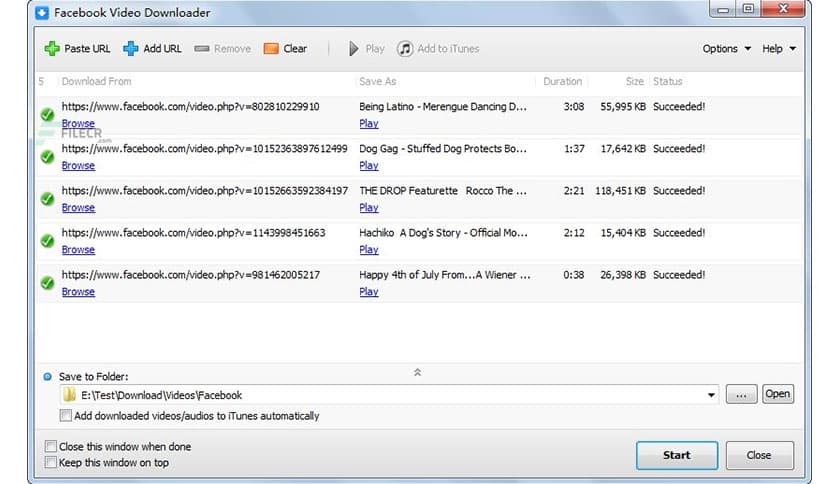The image size is (836, 484).
Task: Sort by the Duration column header
Action: point(562,82)
